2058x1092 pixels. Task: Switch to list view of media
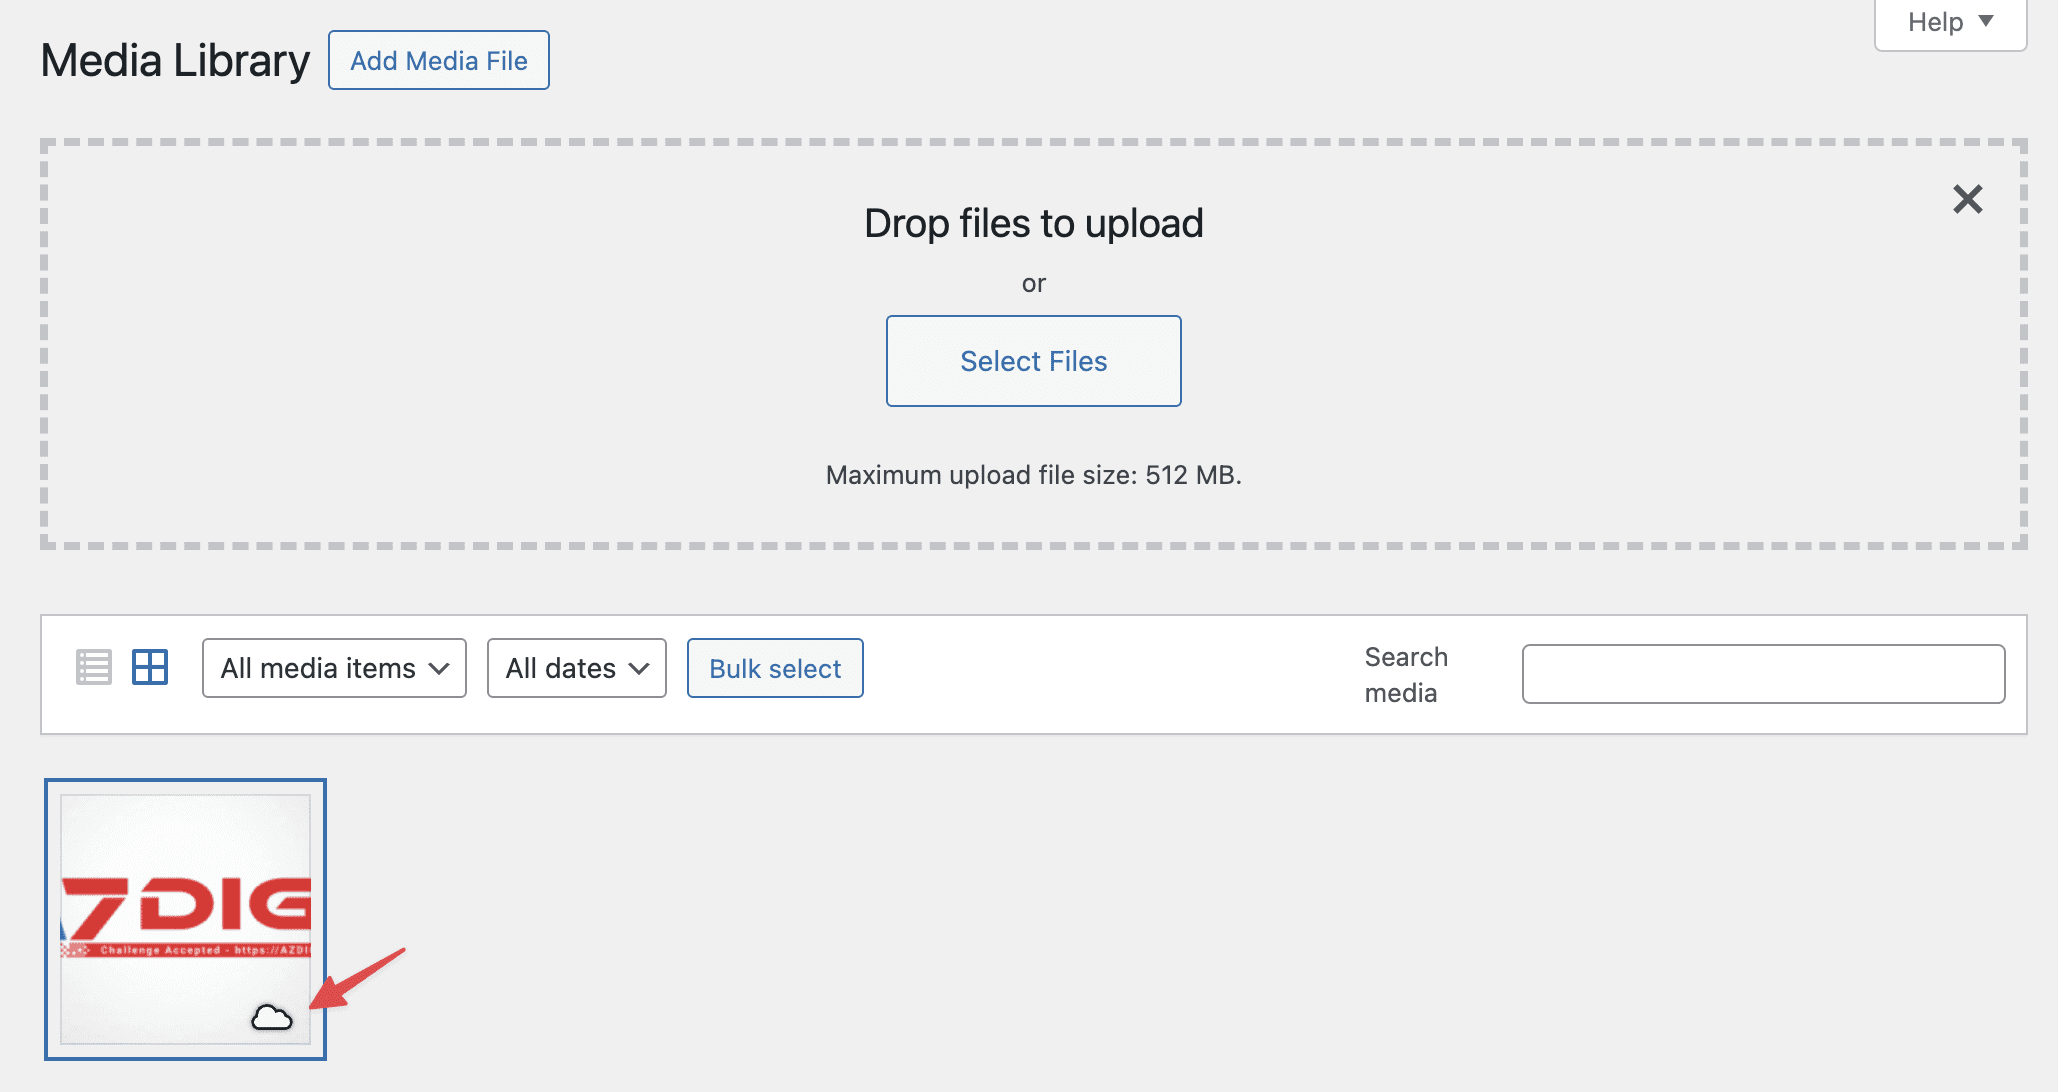pos(94,668)
